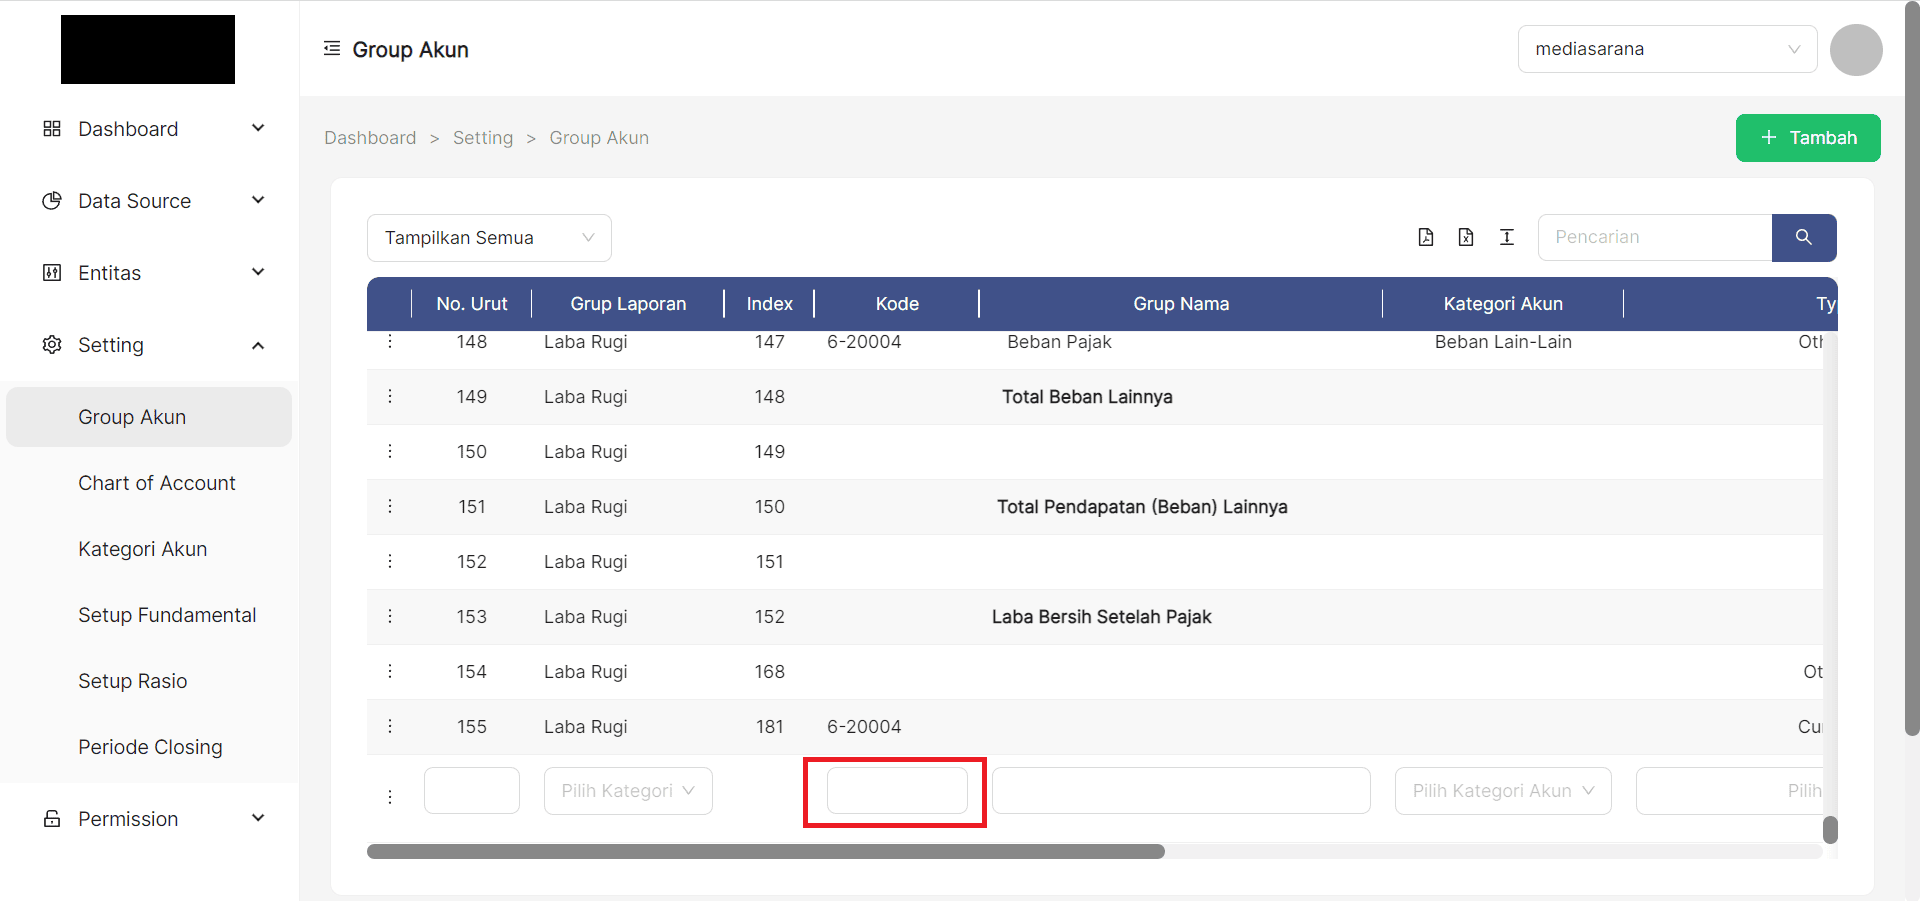Viewport: 1920px width, 901px height.
Task: Click three-dot menu on row 155
Action: tap(390, 727)
